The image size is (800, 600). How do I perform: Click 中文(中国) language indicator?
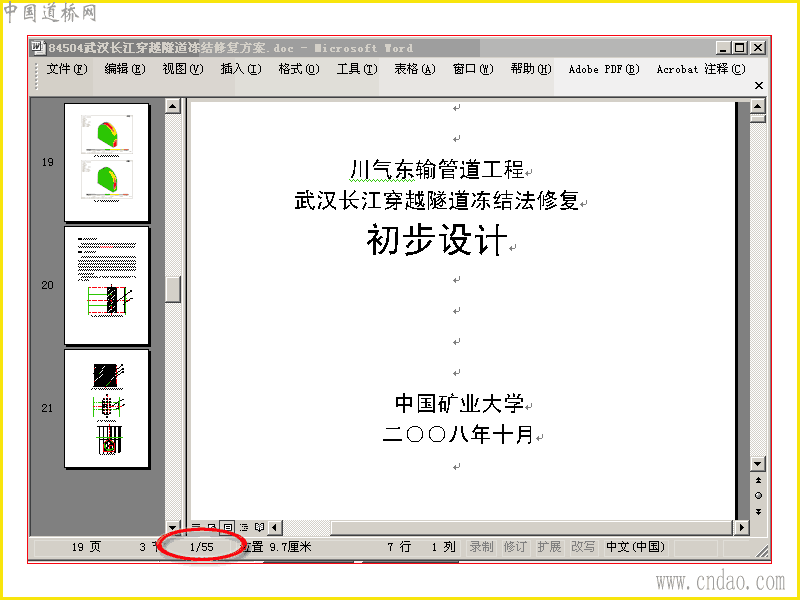[x=636, y=547]
